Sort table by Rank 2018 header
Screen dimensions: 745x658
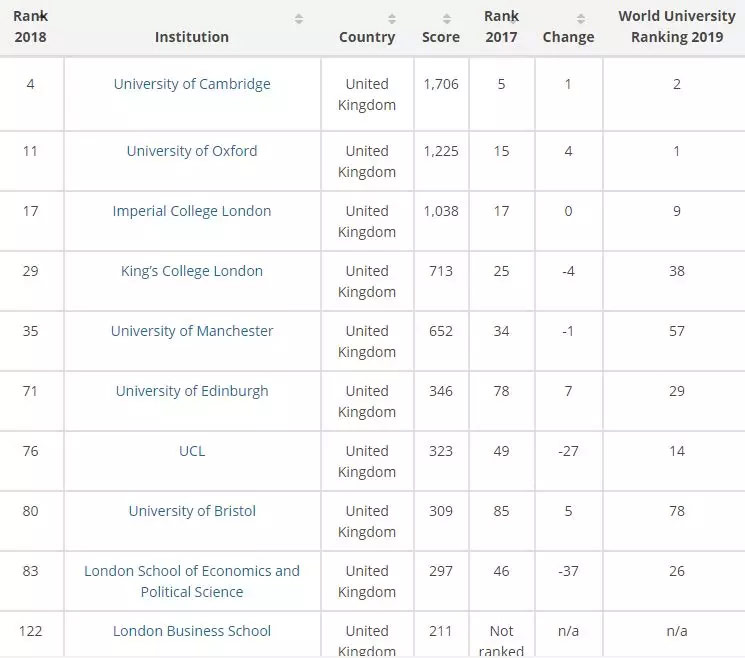point(30,27)
